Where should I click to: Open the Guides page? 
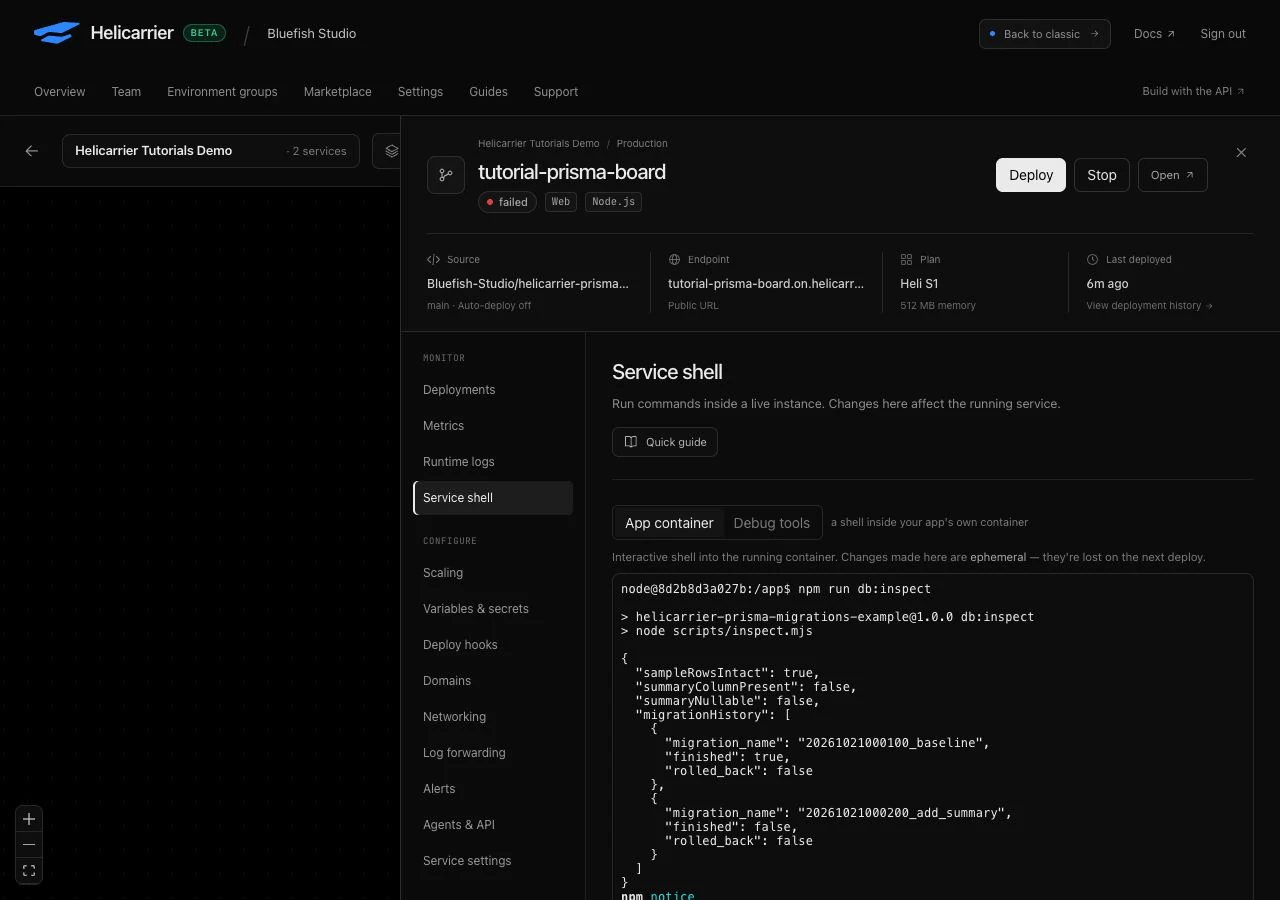488,91
